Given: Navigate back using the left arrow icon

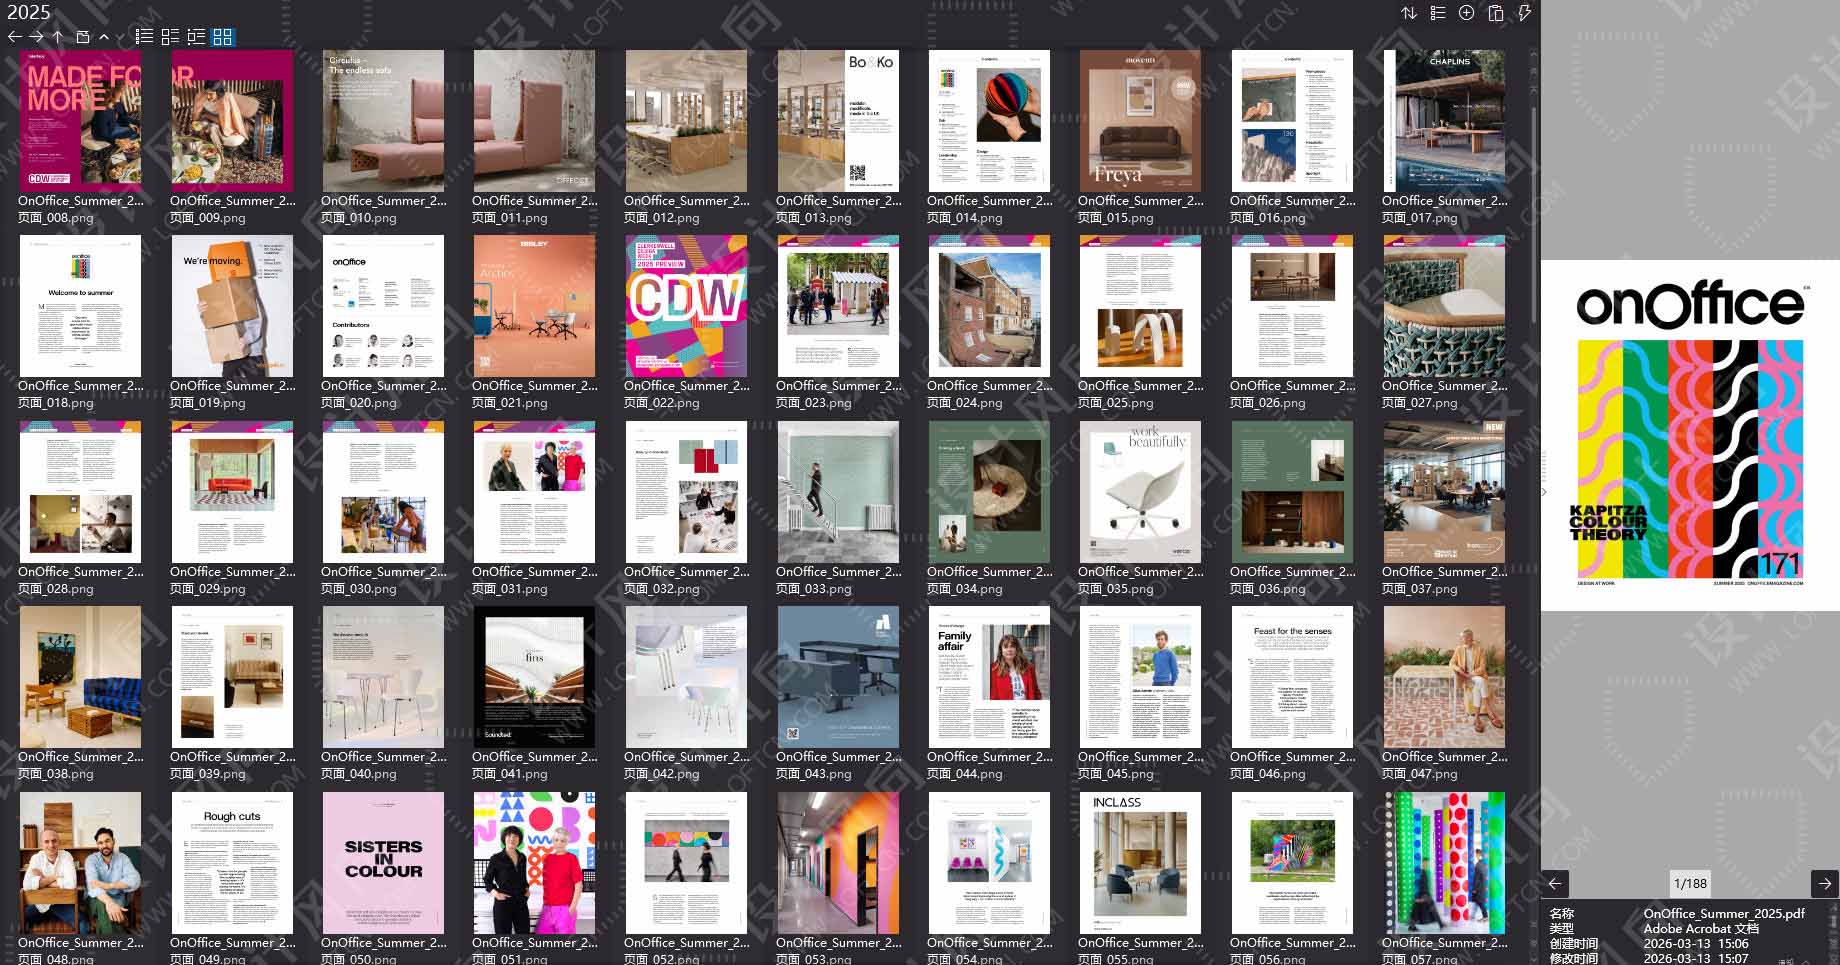Looking at the screenshot, I should coord(13,36).
